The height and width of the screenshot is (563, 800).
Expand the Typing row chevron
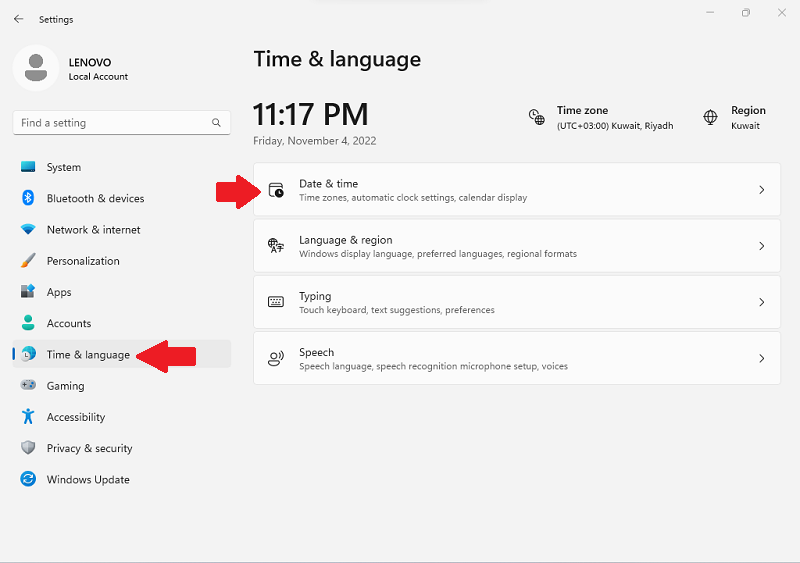(761, 302)
